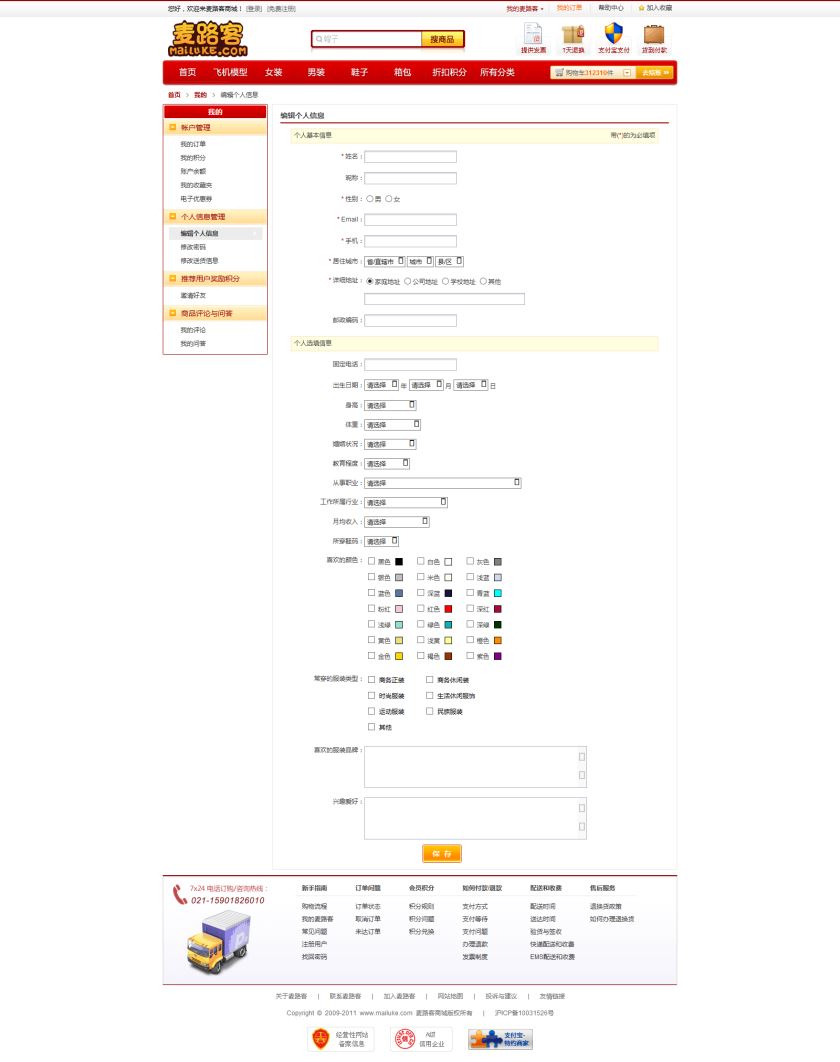Click the shopping cart icon
Viewport: 840px width, 1062px height.
[559, 72]
